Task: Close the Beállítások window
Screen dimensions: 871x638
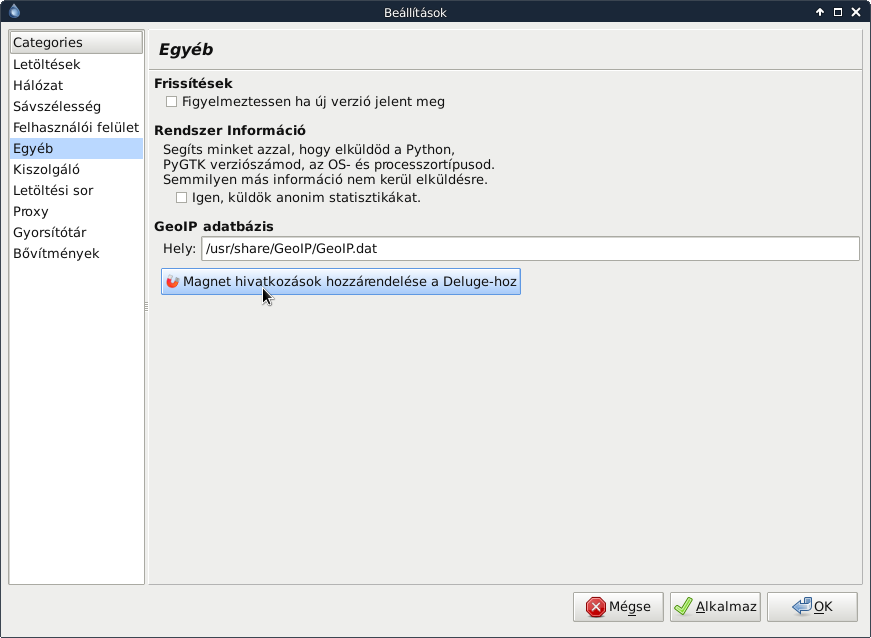Action: 856,12
